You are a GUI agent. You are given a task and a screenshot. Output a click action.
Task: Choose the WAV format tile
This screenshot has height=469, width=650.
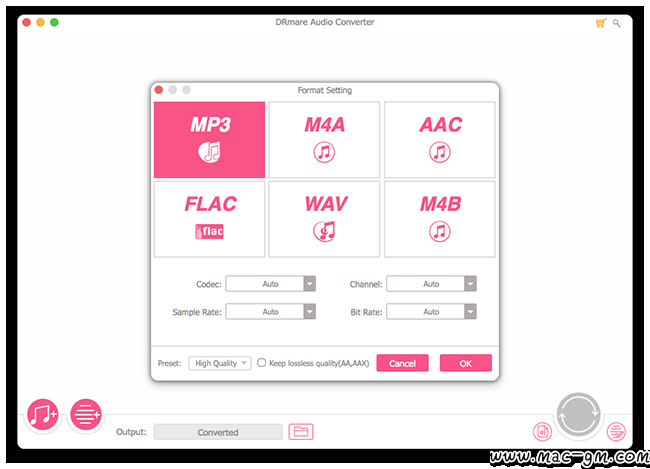click(324, 219)
